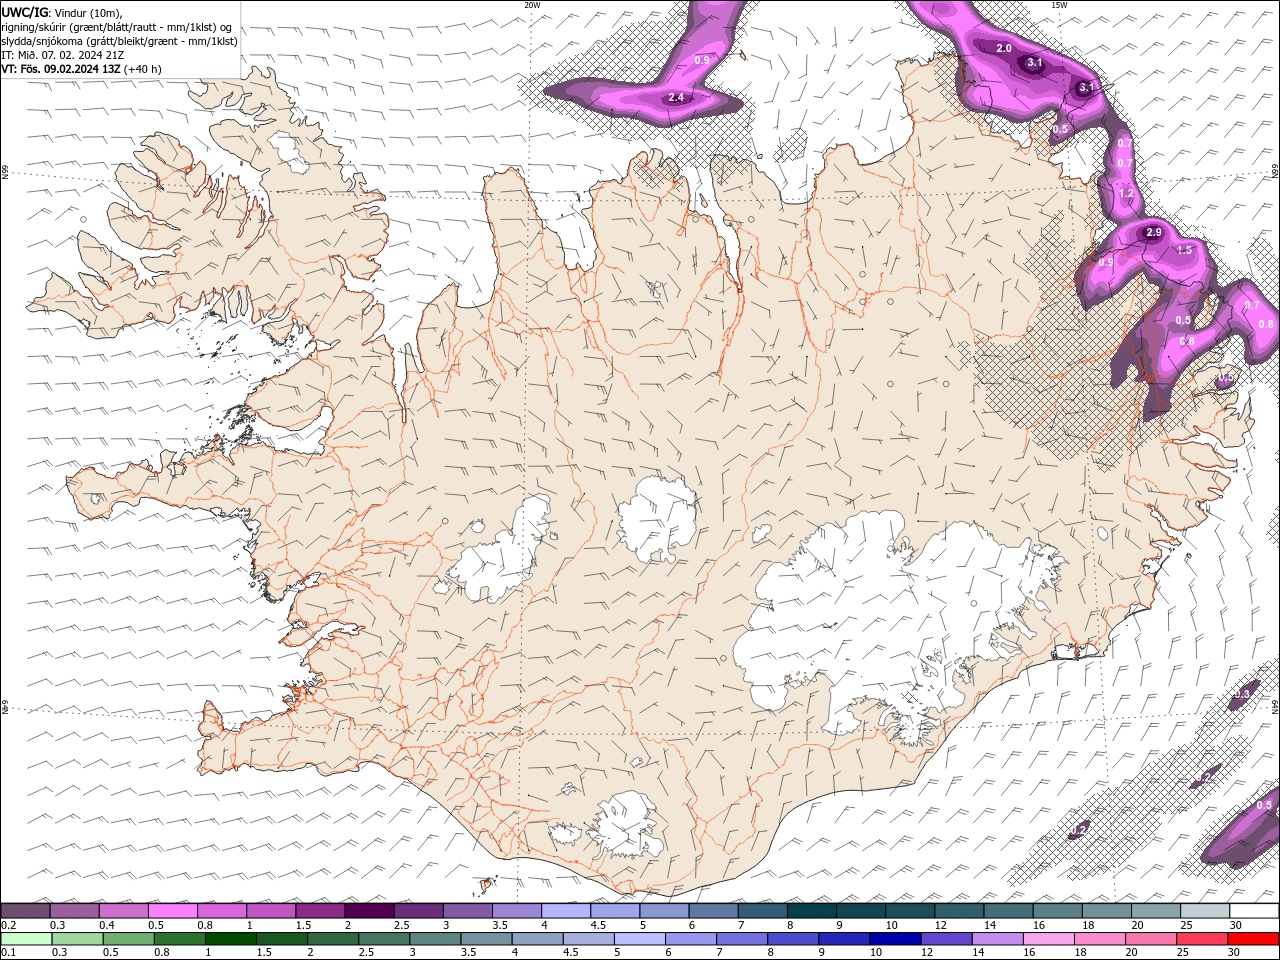Pick the darkest purple 2 swatch, upper legend row
Viewport: 1280px width, 960px height.
[x=369, y=911]
